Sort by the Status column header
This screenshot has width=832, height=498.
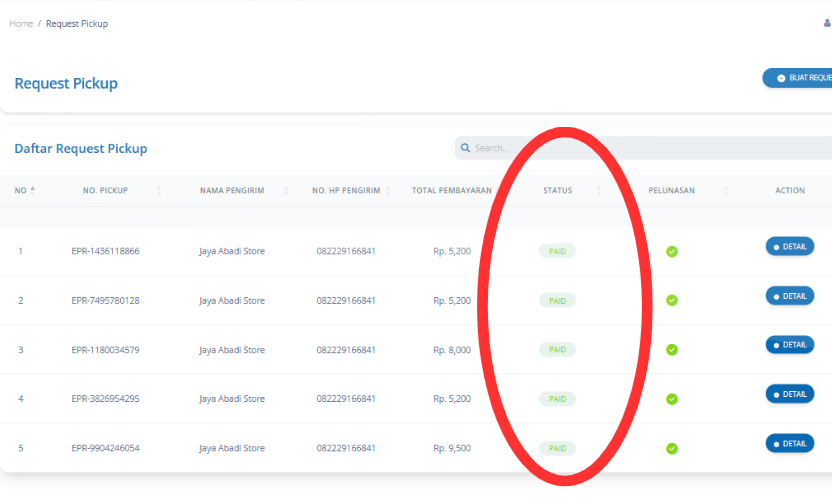click(x=558, y=190)
